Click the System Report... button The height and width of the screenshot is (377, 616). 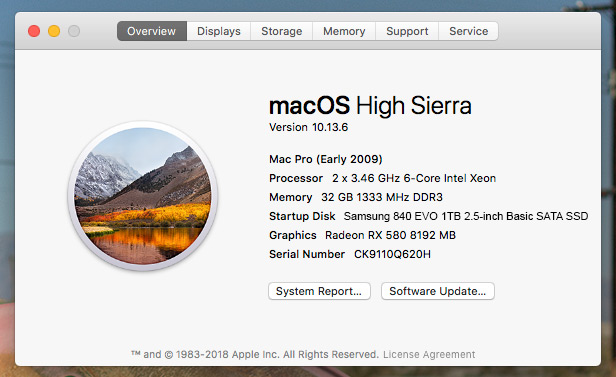319,291
